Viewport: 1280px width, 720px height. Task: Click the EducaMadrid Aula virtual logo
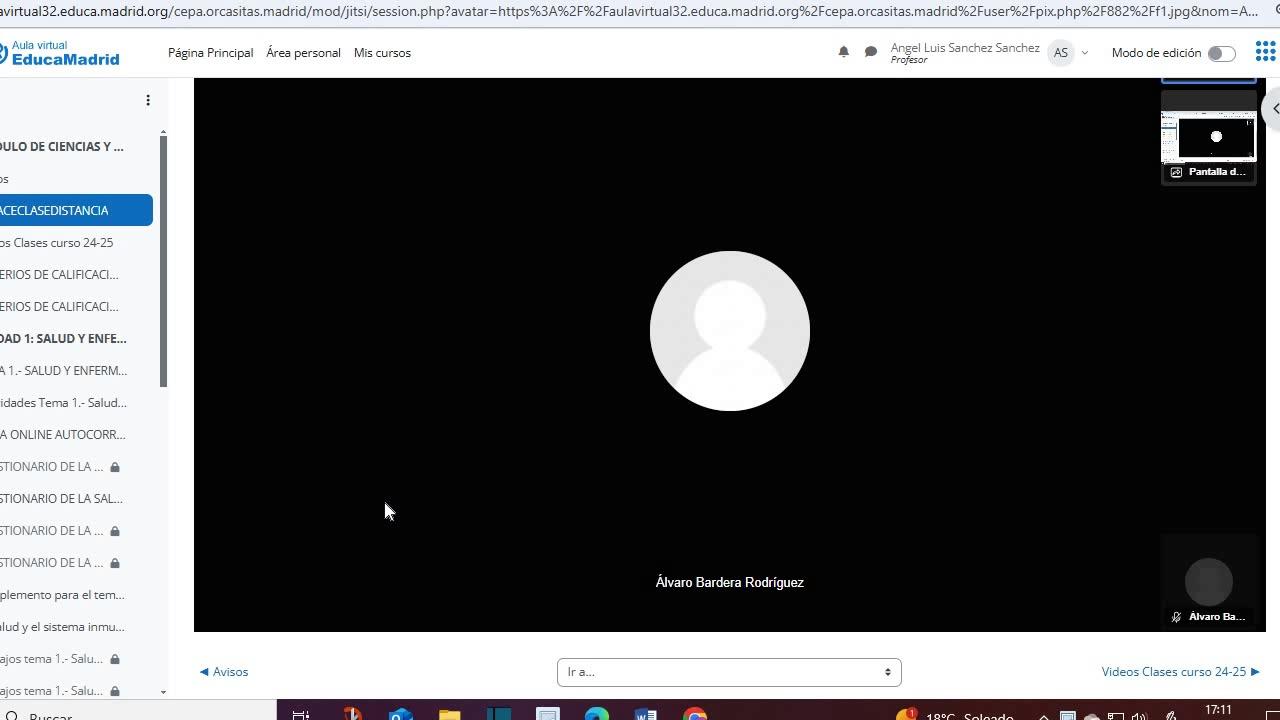click(60, 53)
